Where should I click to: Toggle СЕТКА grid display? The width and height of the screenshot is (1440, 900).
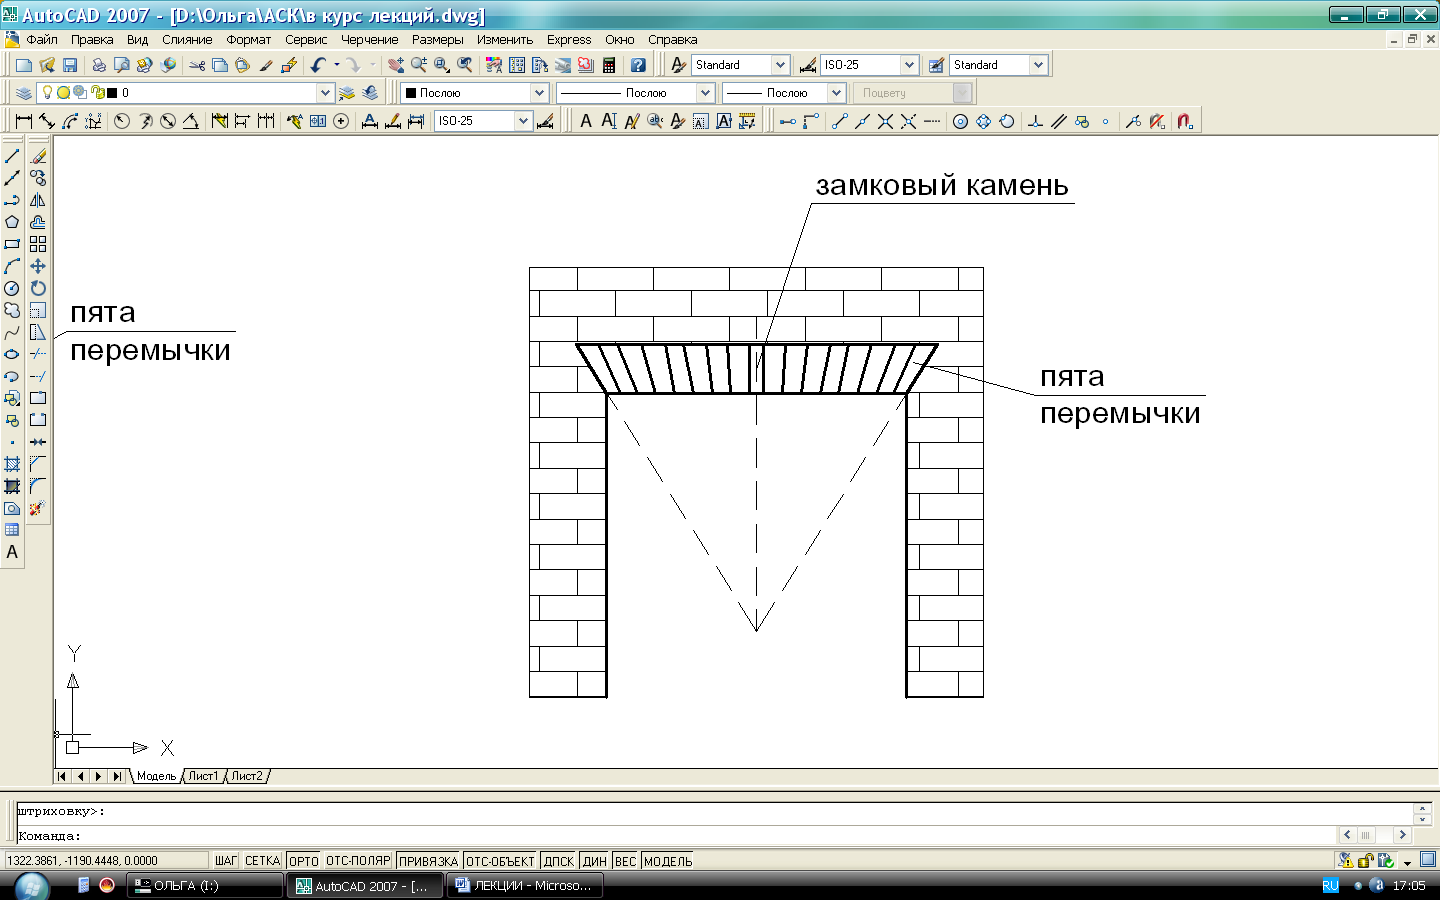point(262,861)
